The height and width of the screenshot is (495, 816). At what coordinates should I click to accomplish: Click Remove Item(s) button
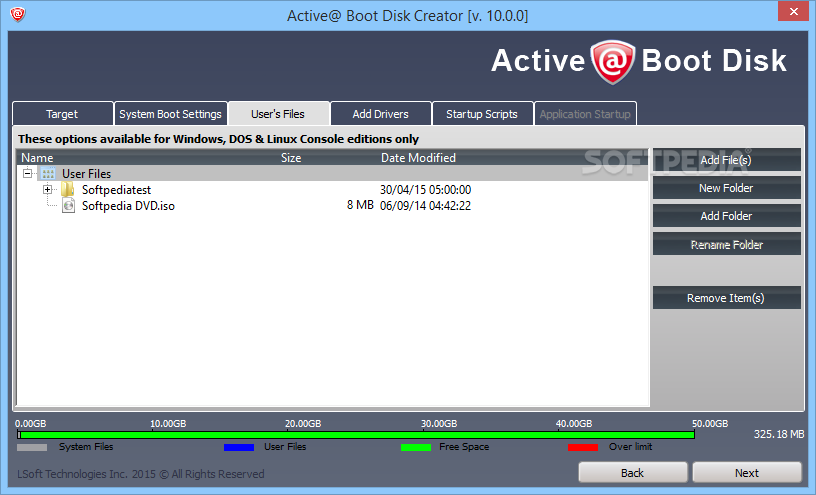tap(726, 298)
